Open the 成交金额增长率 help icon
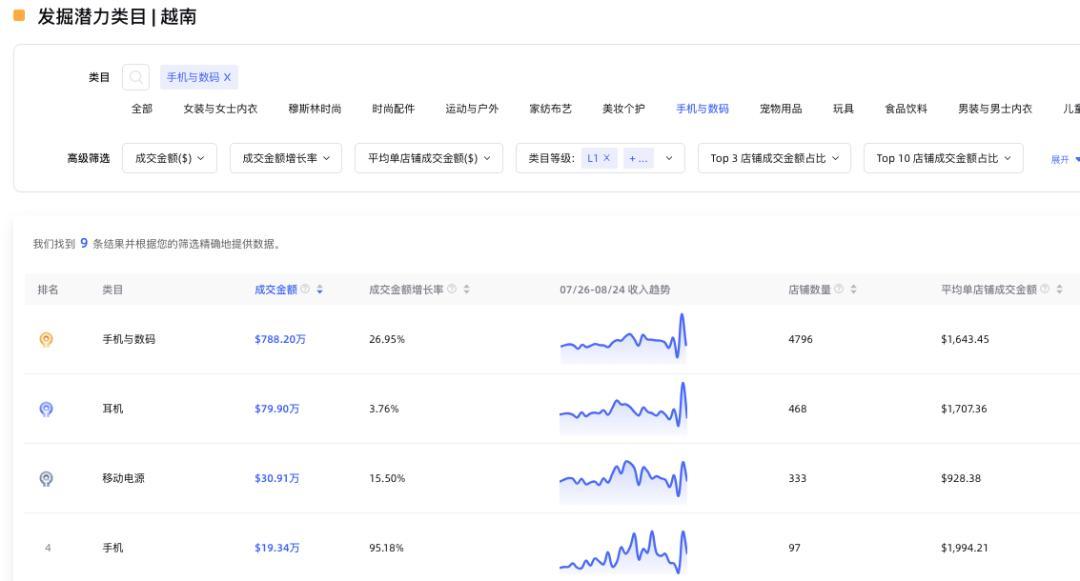 click(452, 289)
